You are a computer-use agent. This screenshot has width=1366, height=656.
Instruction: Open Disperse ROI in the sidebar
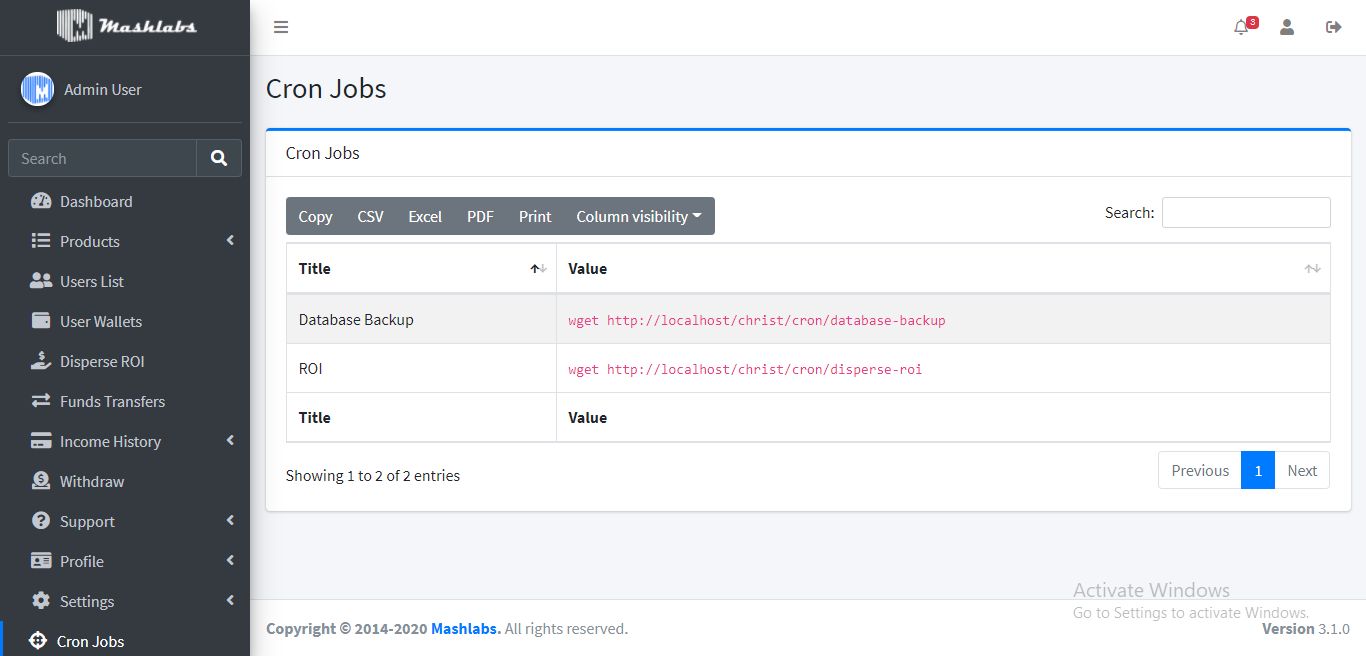[x=102, y=361]
